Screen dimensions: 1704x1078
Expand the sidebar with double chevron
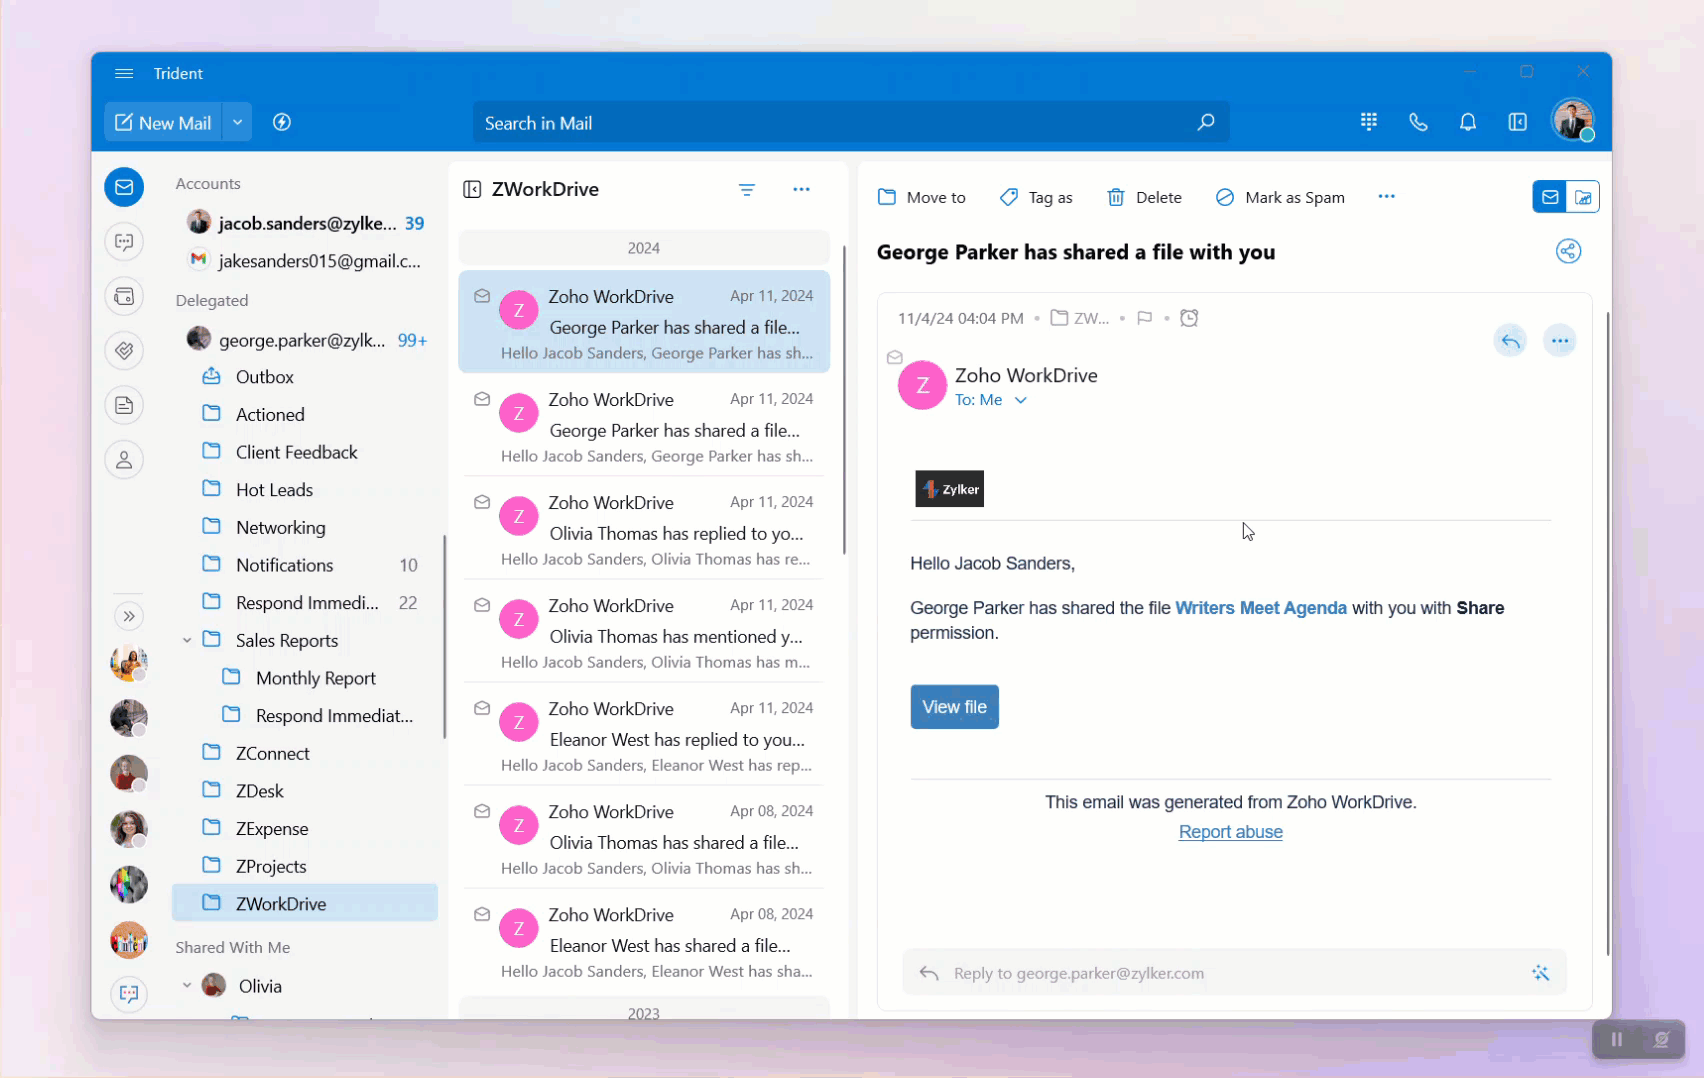coord(129,616)
